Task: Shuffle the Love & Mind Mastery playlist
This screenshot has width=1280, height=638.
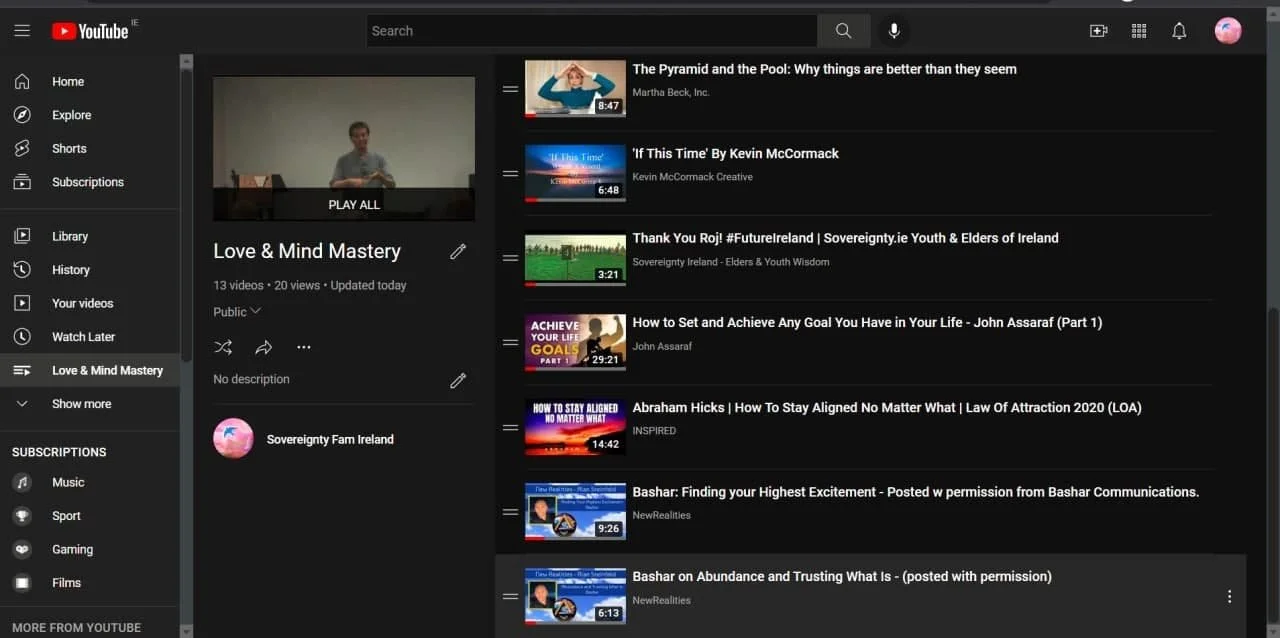Action: pos(223,347)
